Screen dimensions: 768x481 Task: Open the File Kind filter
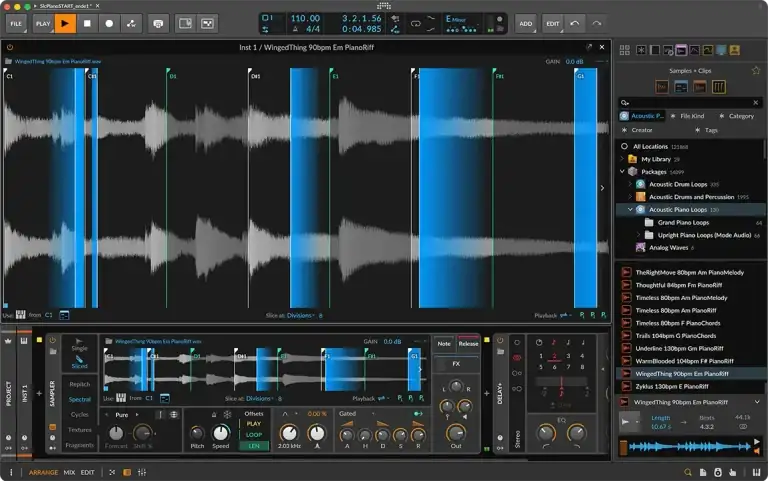coord(687,116)
